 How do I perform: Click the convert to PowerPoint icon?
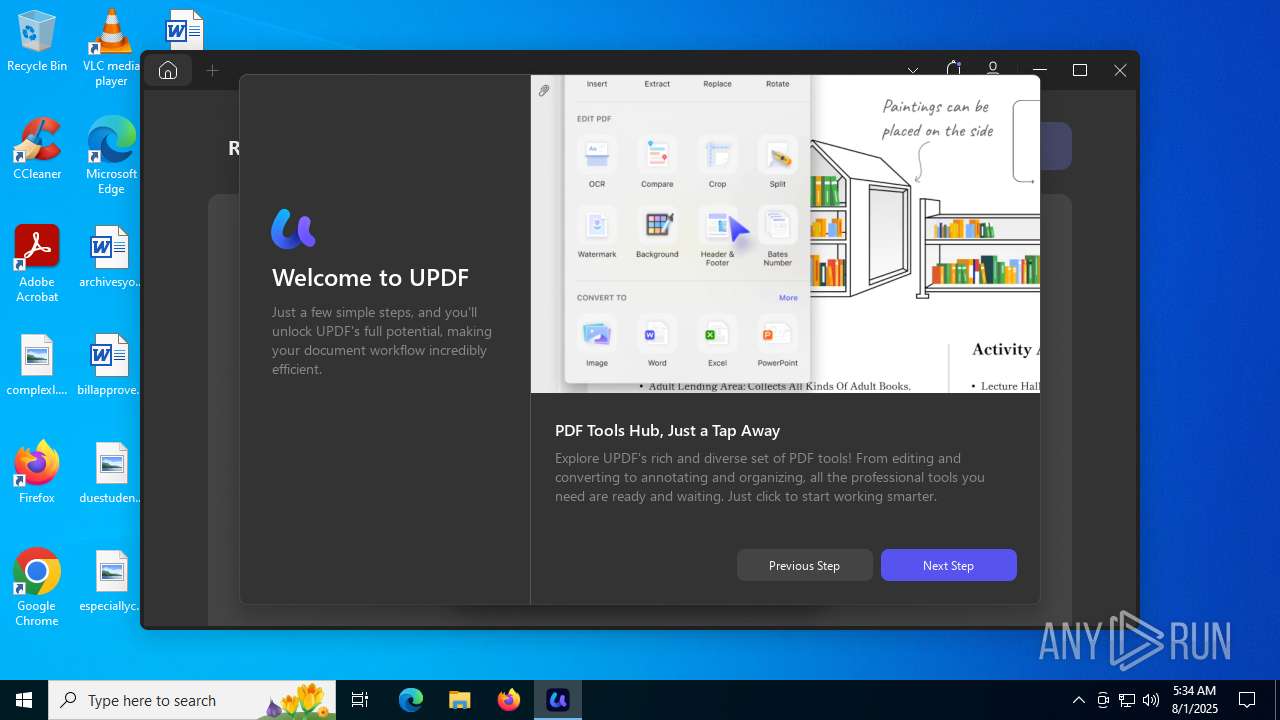[777, 334]
